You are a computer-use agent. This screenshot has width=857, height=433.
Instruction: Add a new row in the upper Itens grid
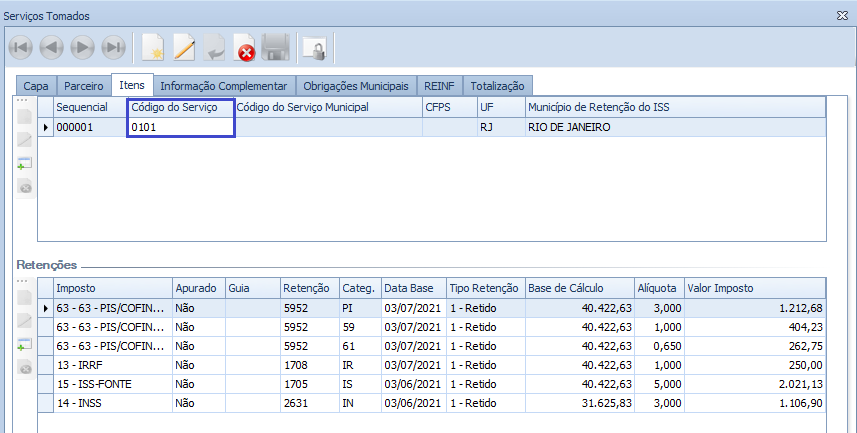tap(25, 164)
